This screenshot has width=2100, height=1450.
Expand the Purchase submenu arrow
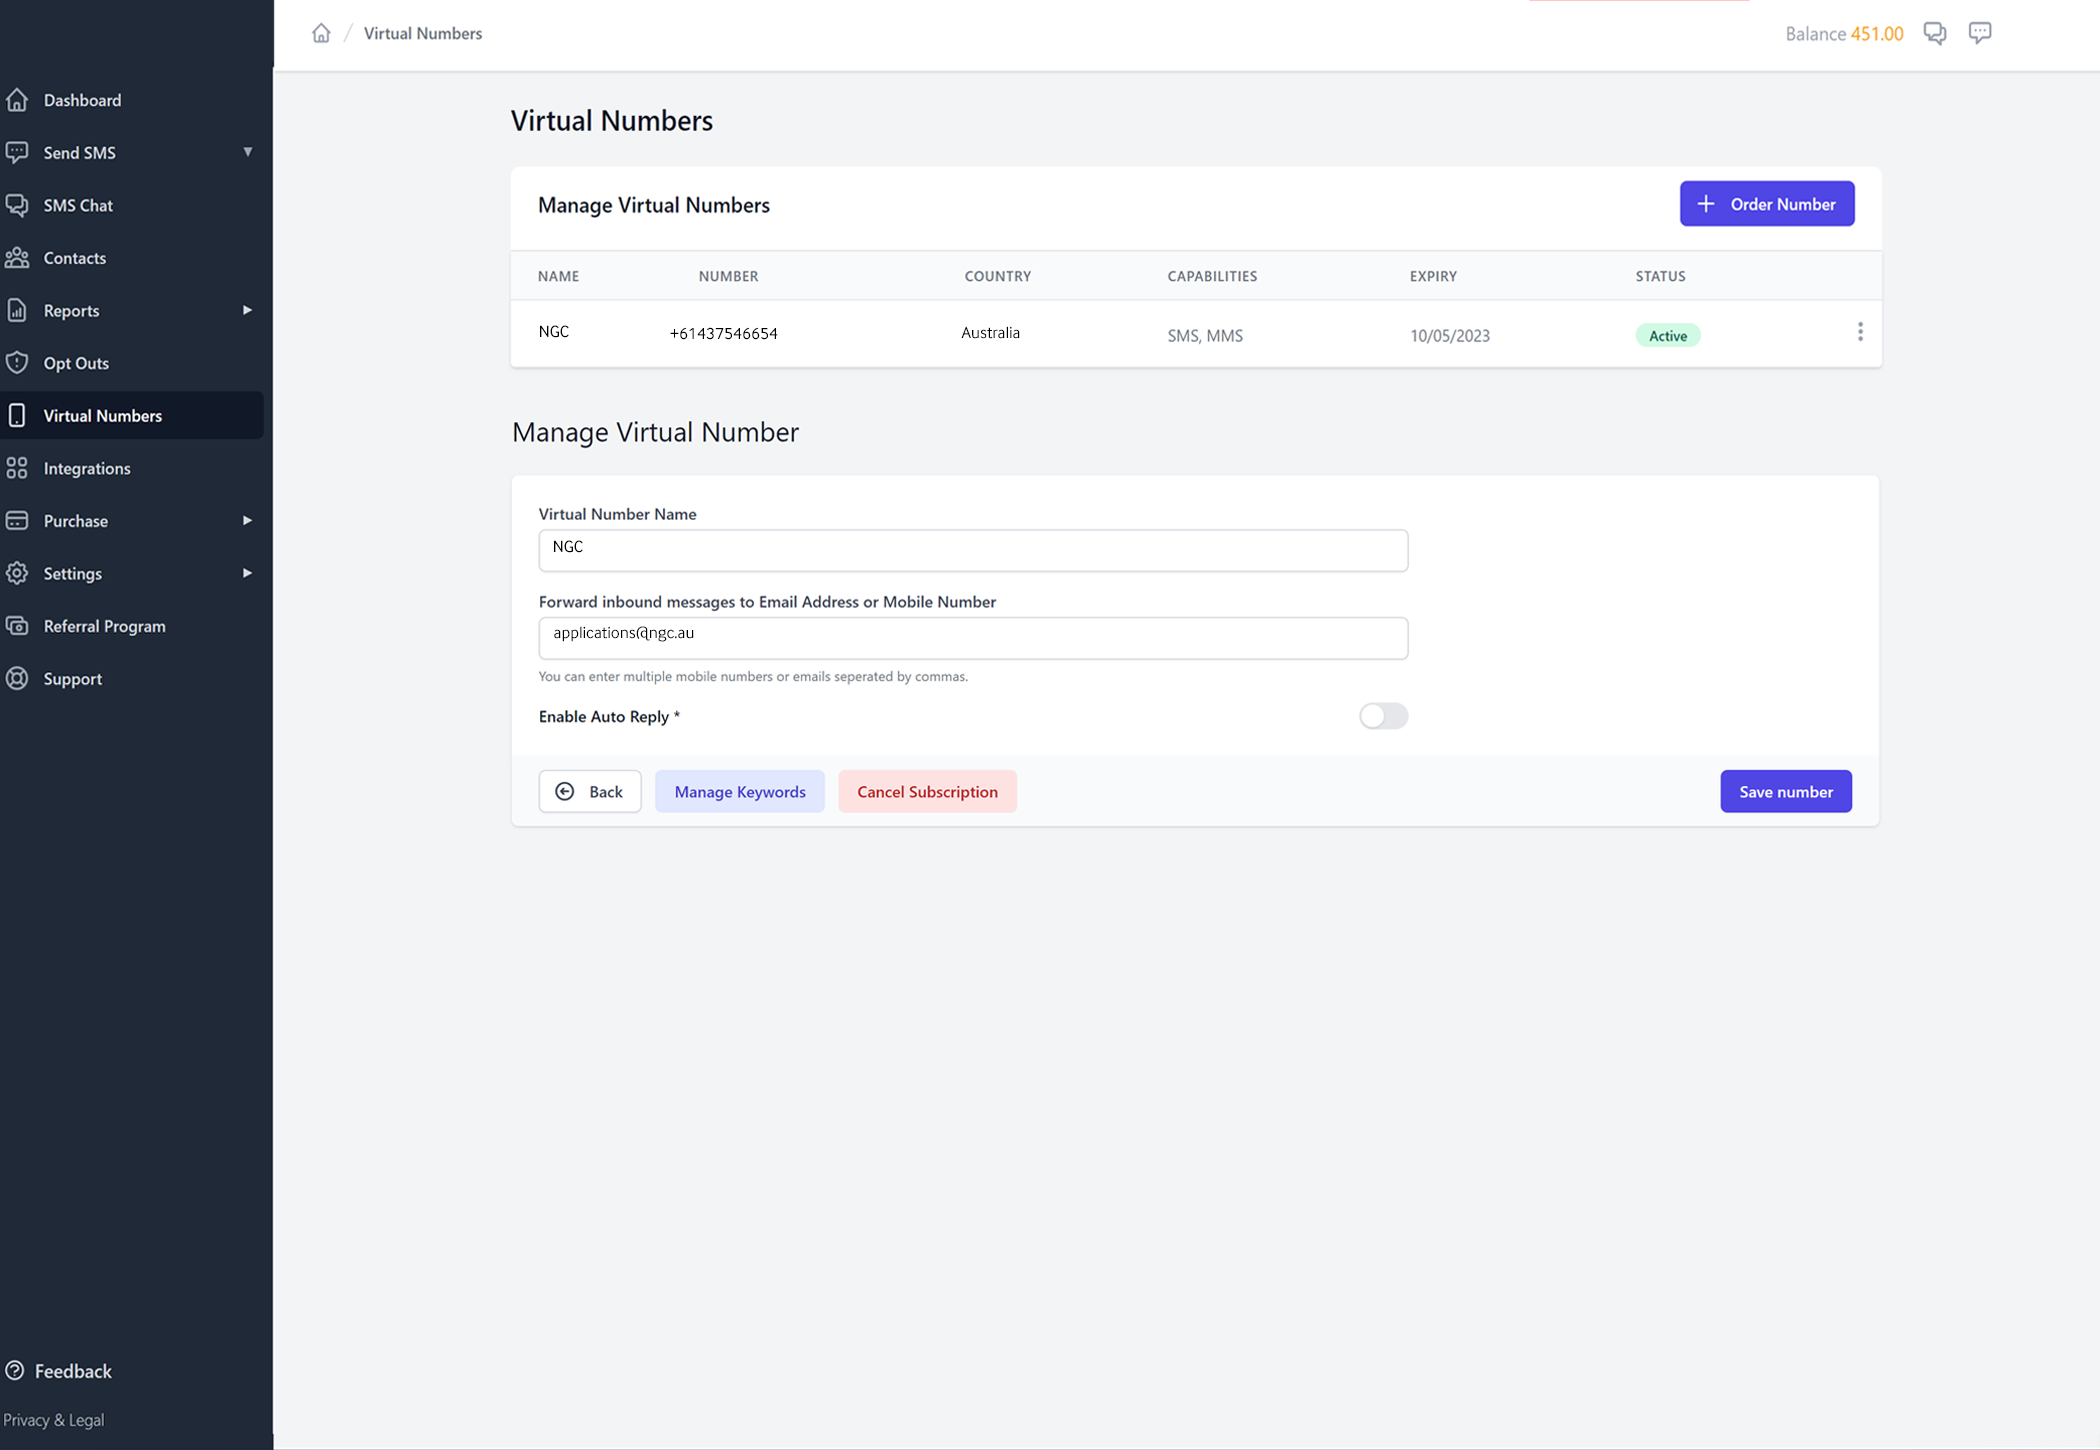click(247, 521)
